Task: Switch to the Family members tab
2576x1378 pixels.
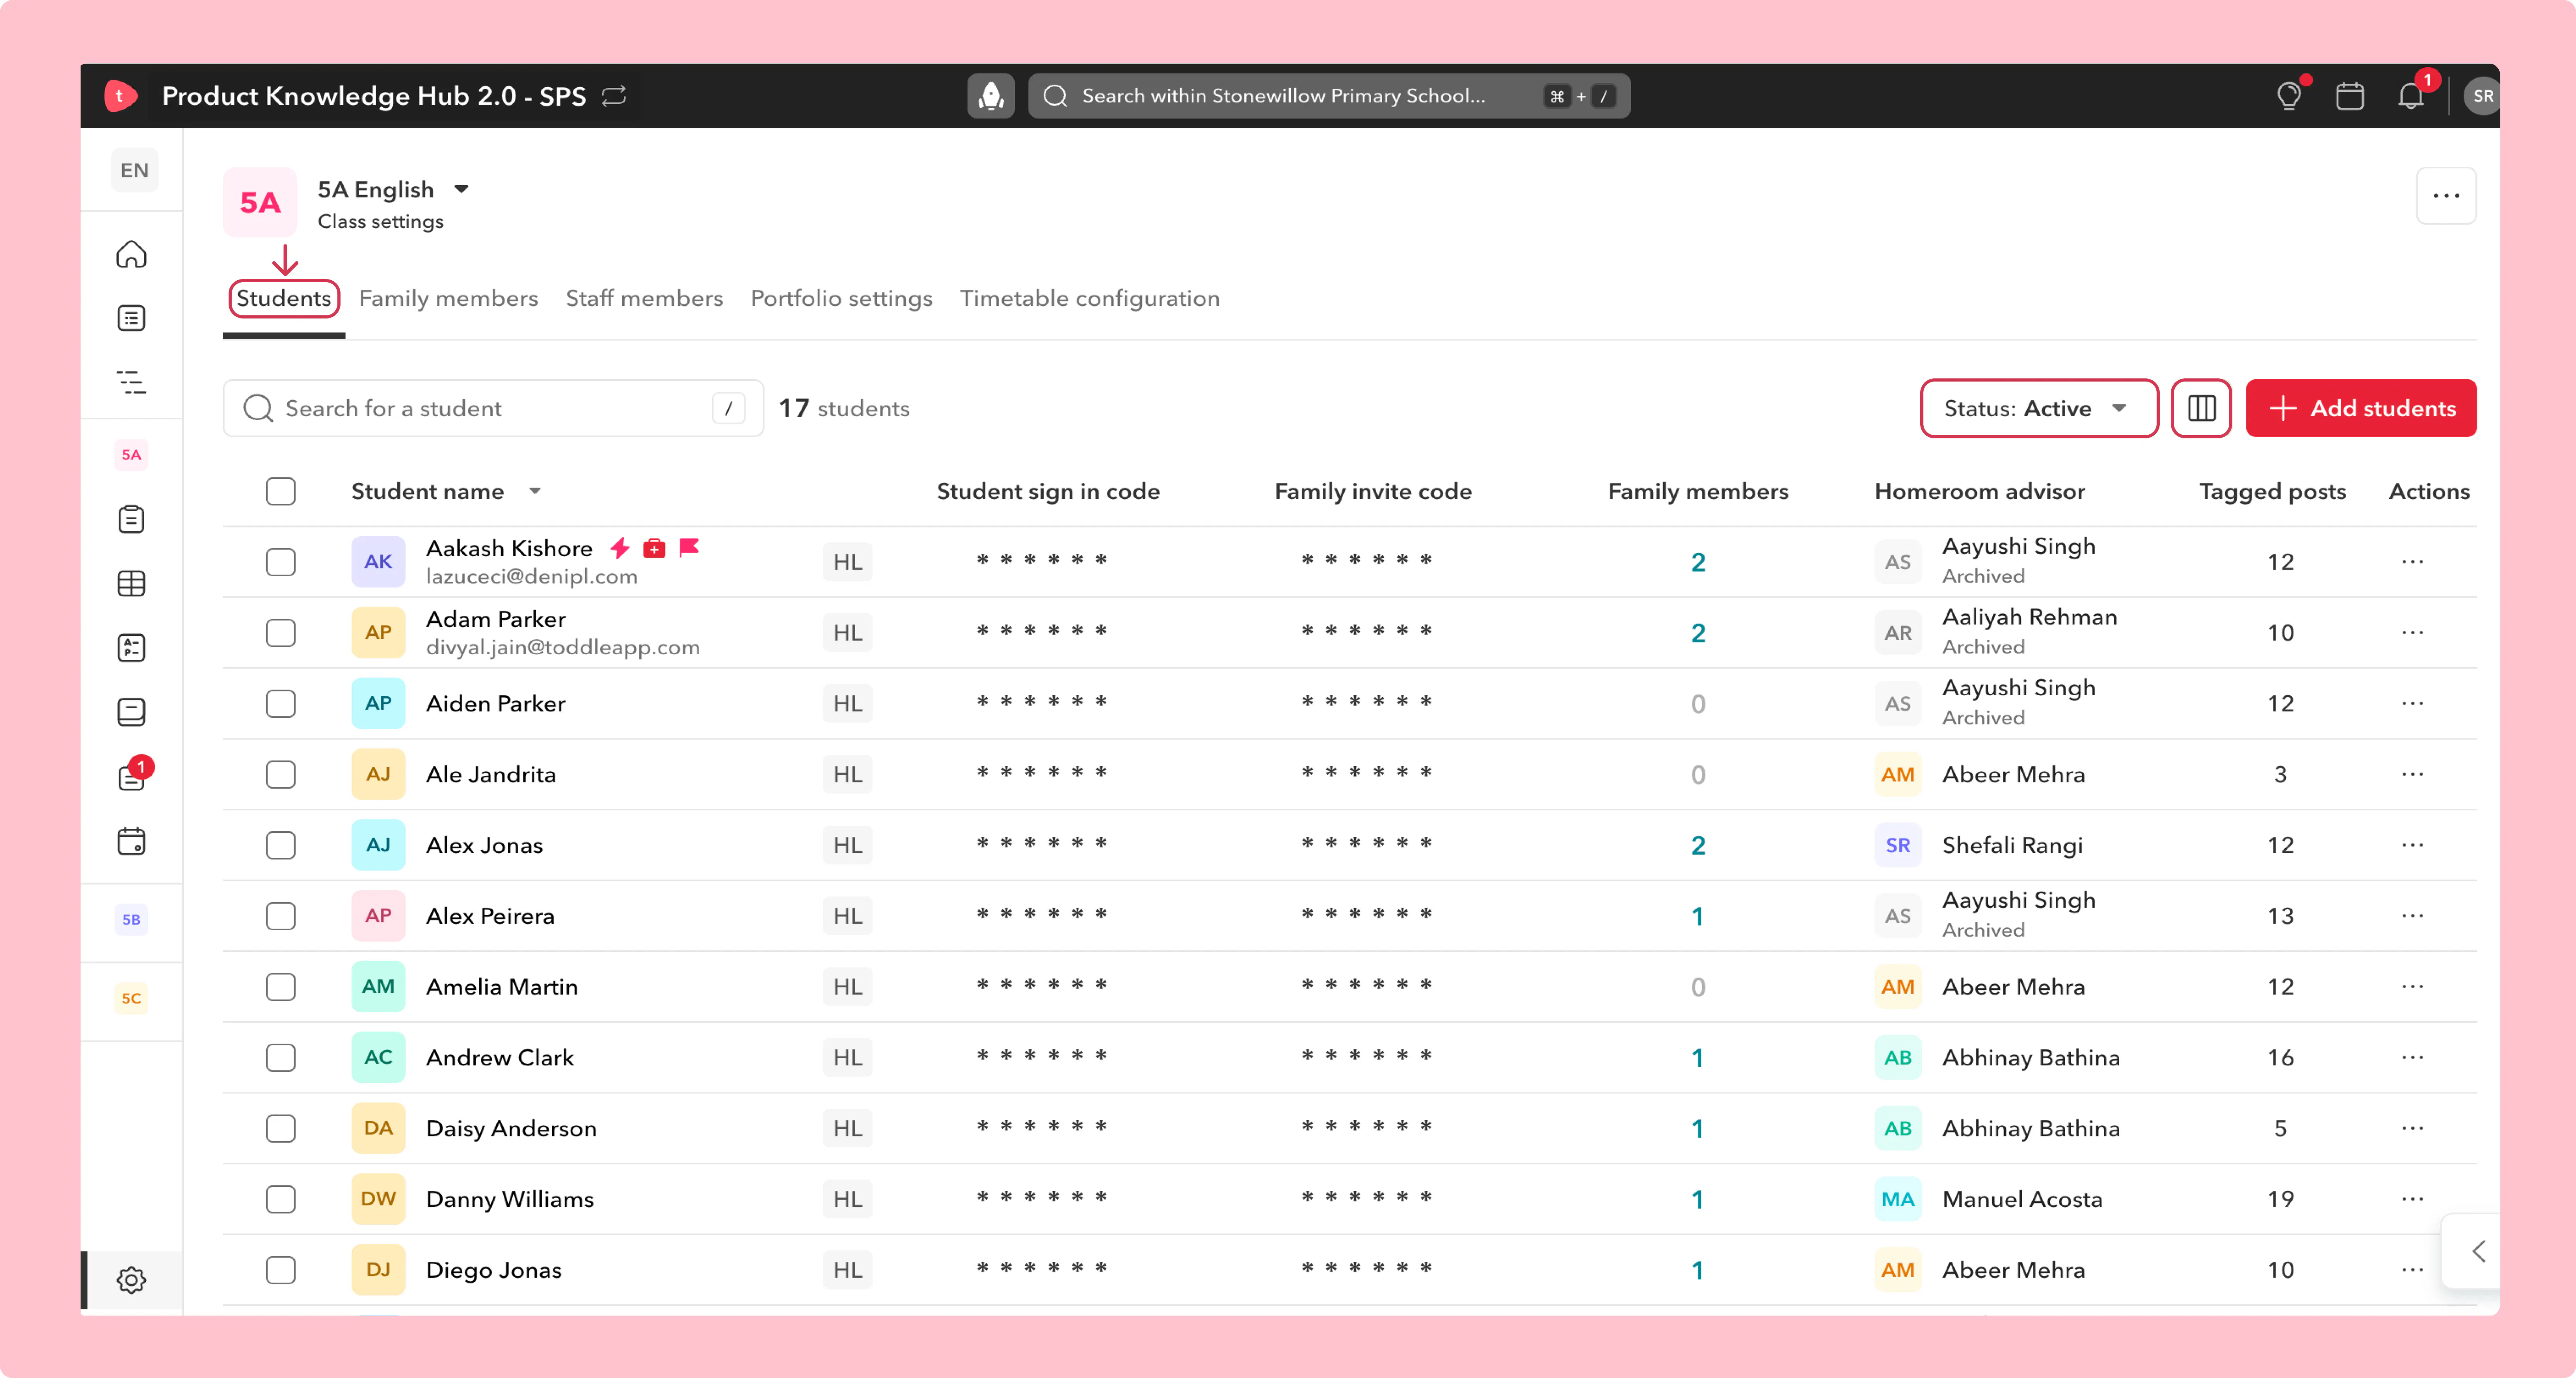Action: coord(448,299)
